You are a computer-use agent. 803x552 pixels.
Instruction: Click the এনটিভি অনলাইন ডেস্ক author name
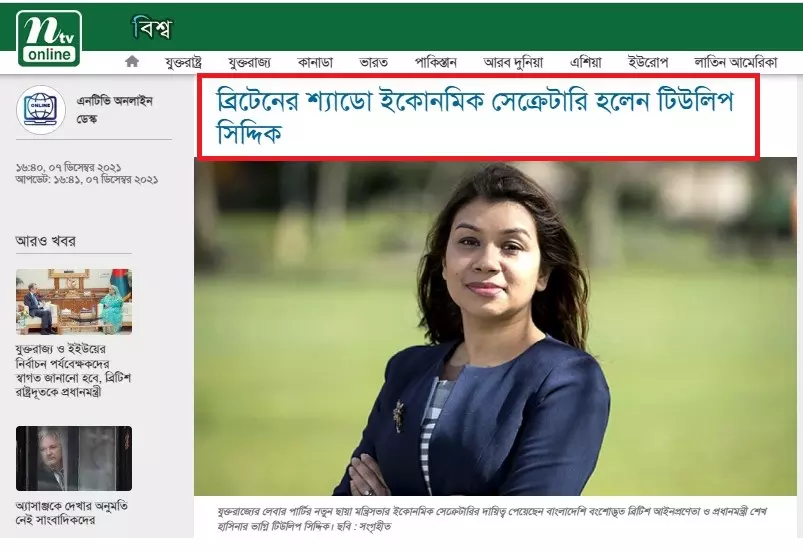[x=114, y=109]
